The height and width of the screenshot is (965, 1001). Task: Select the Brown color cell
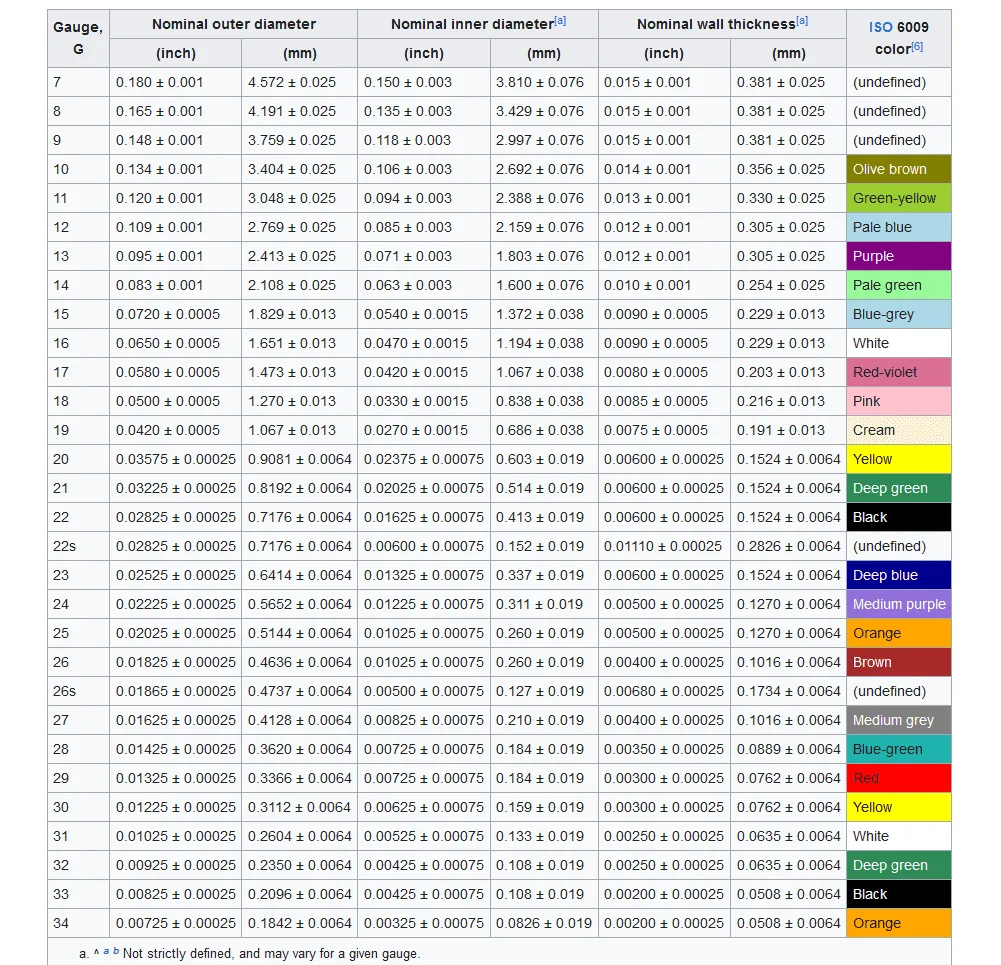(899, 662)
